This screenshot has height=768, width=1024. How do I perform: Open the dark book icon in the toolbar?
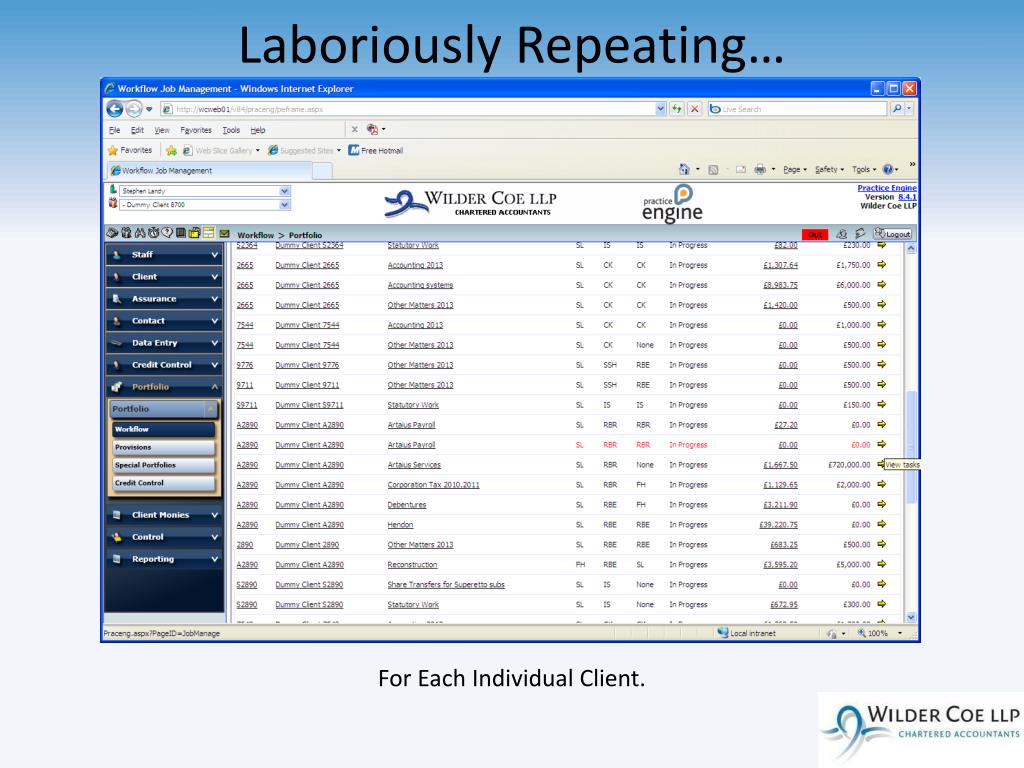pyautogui.click(x=181, y=233)
